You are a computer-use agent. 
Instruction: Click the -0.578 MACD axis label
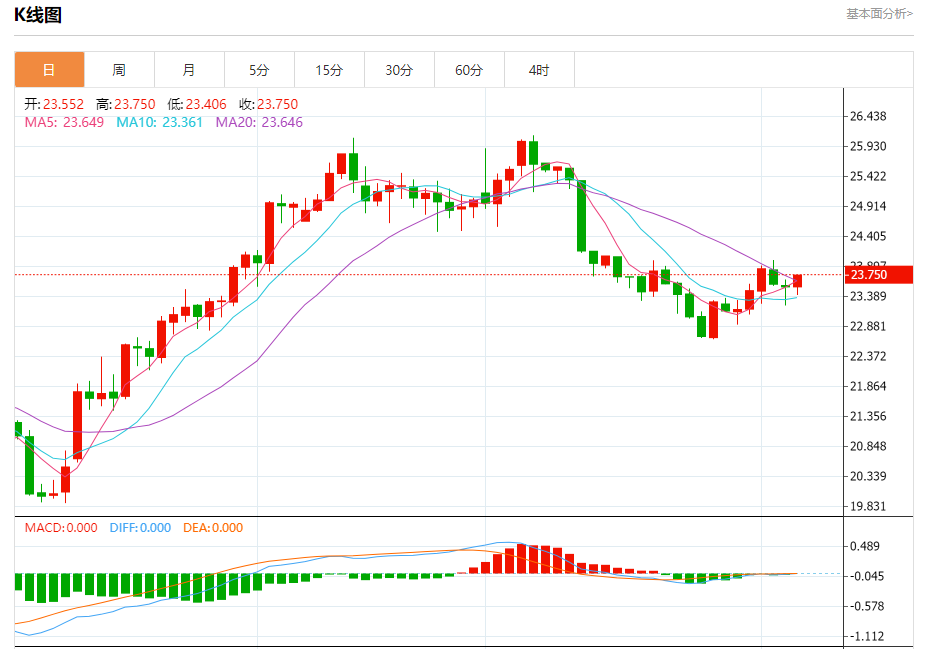865,607
